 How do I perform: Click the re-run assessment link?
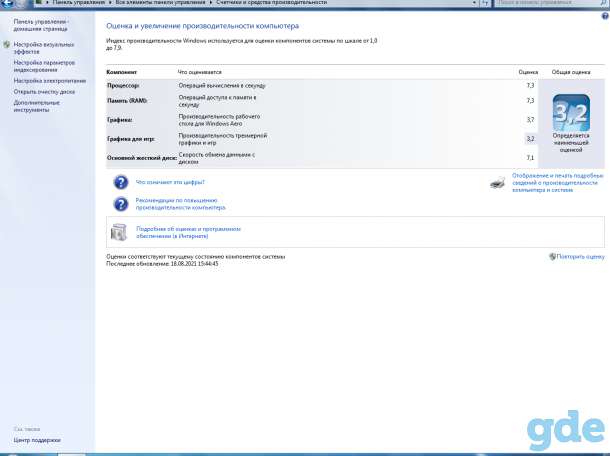(580, 256)
